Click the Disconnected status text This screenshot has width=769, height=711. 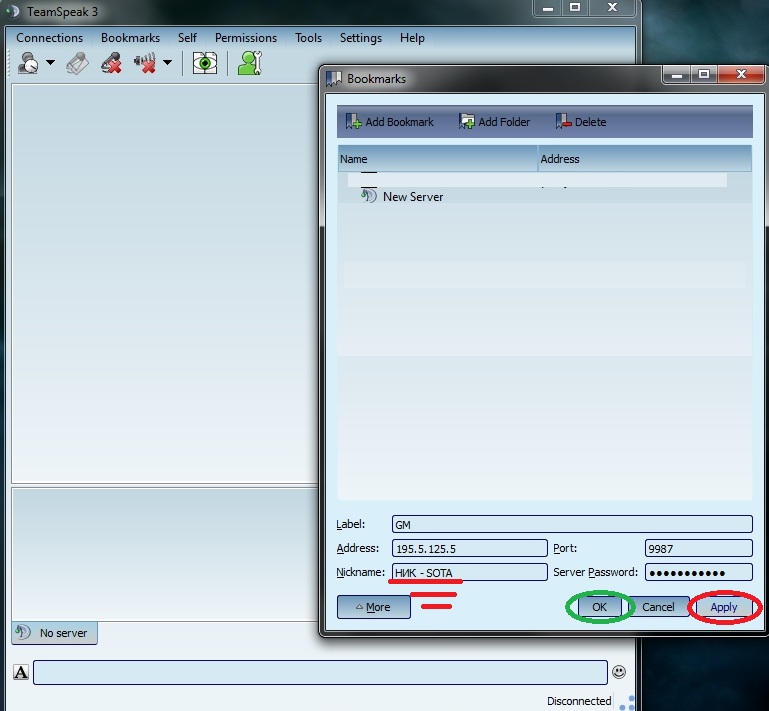coord(579,701)
